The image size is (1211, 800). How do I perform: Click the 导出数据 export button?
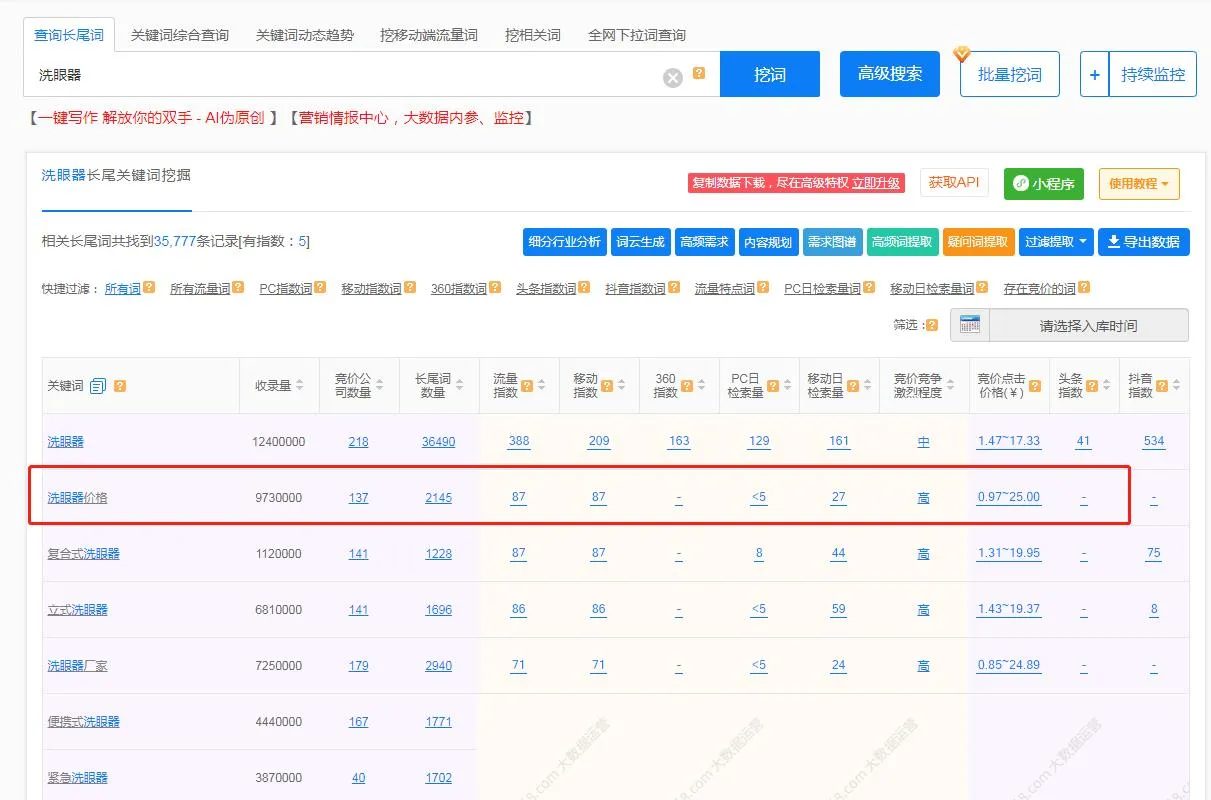click(1143, 242)
